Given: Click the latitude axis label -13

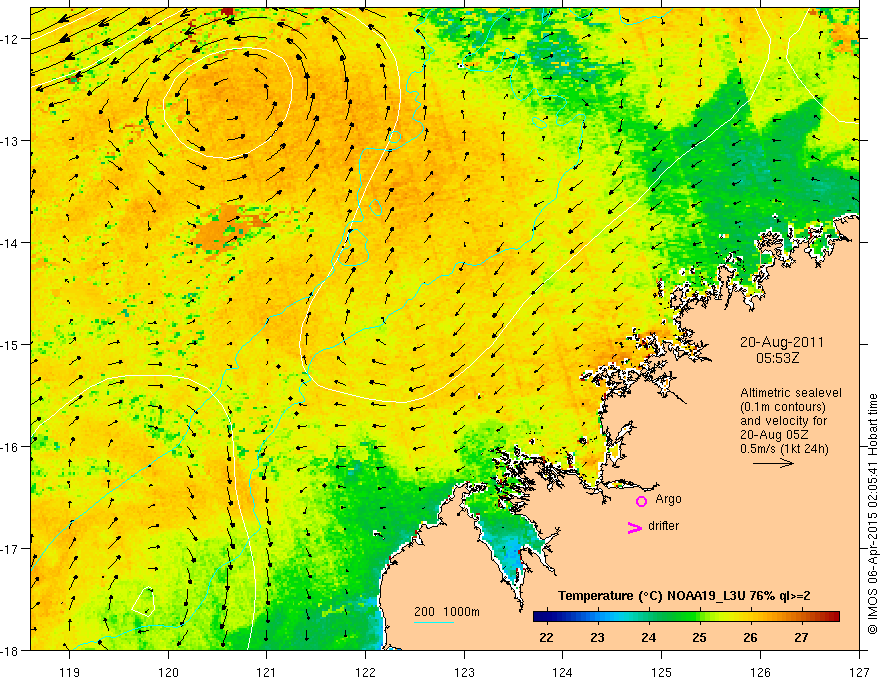Looking at the screenshot, I should (11, 140).
